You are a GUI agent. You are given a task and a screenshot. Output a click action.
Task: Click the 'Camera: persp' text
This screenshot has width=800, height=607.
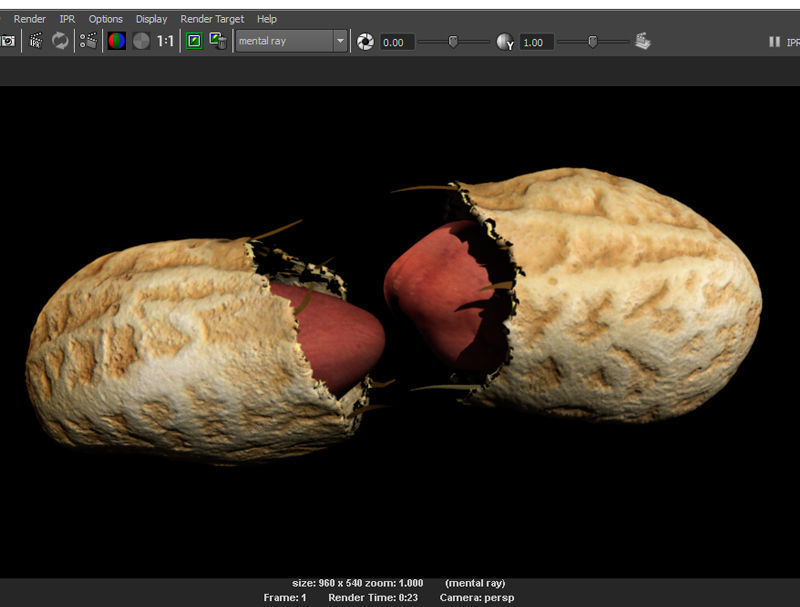point(477,597)
